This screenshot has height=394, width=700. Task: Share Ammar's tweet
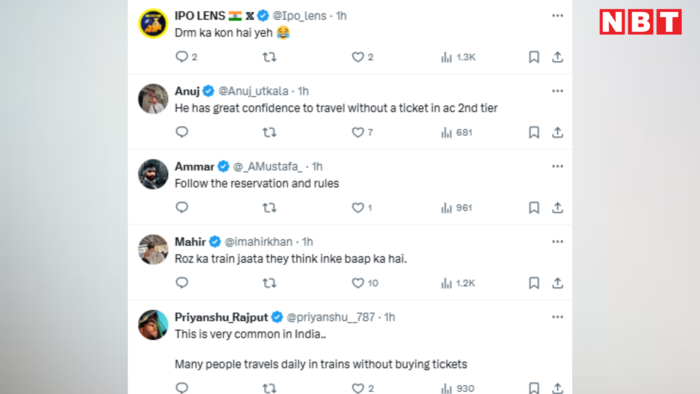[557, 207]
